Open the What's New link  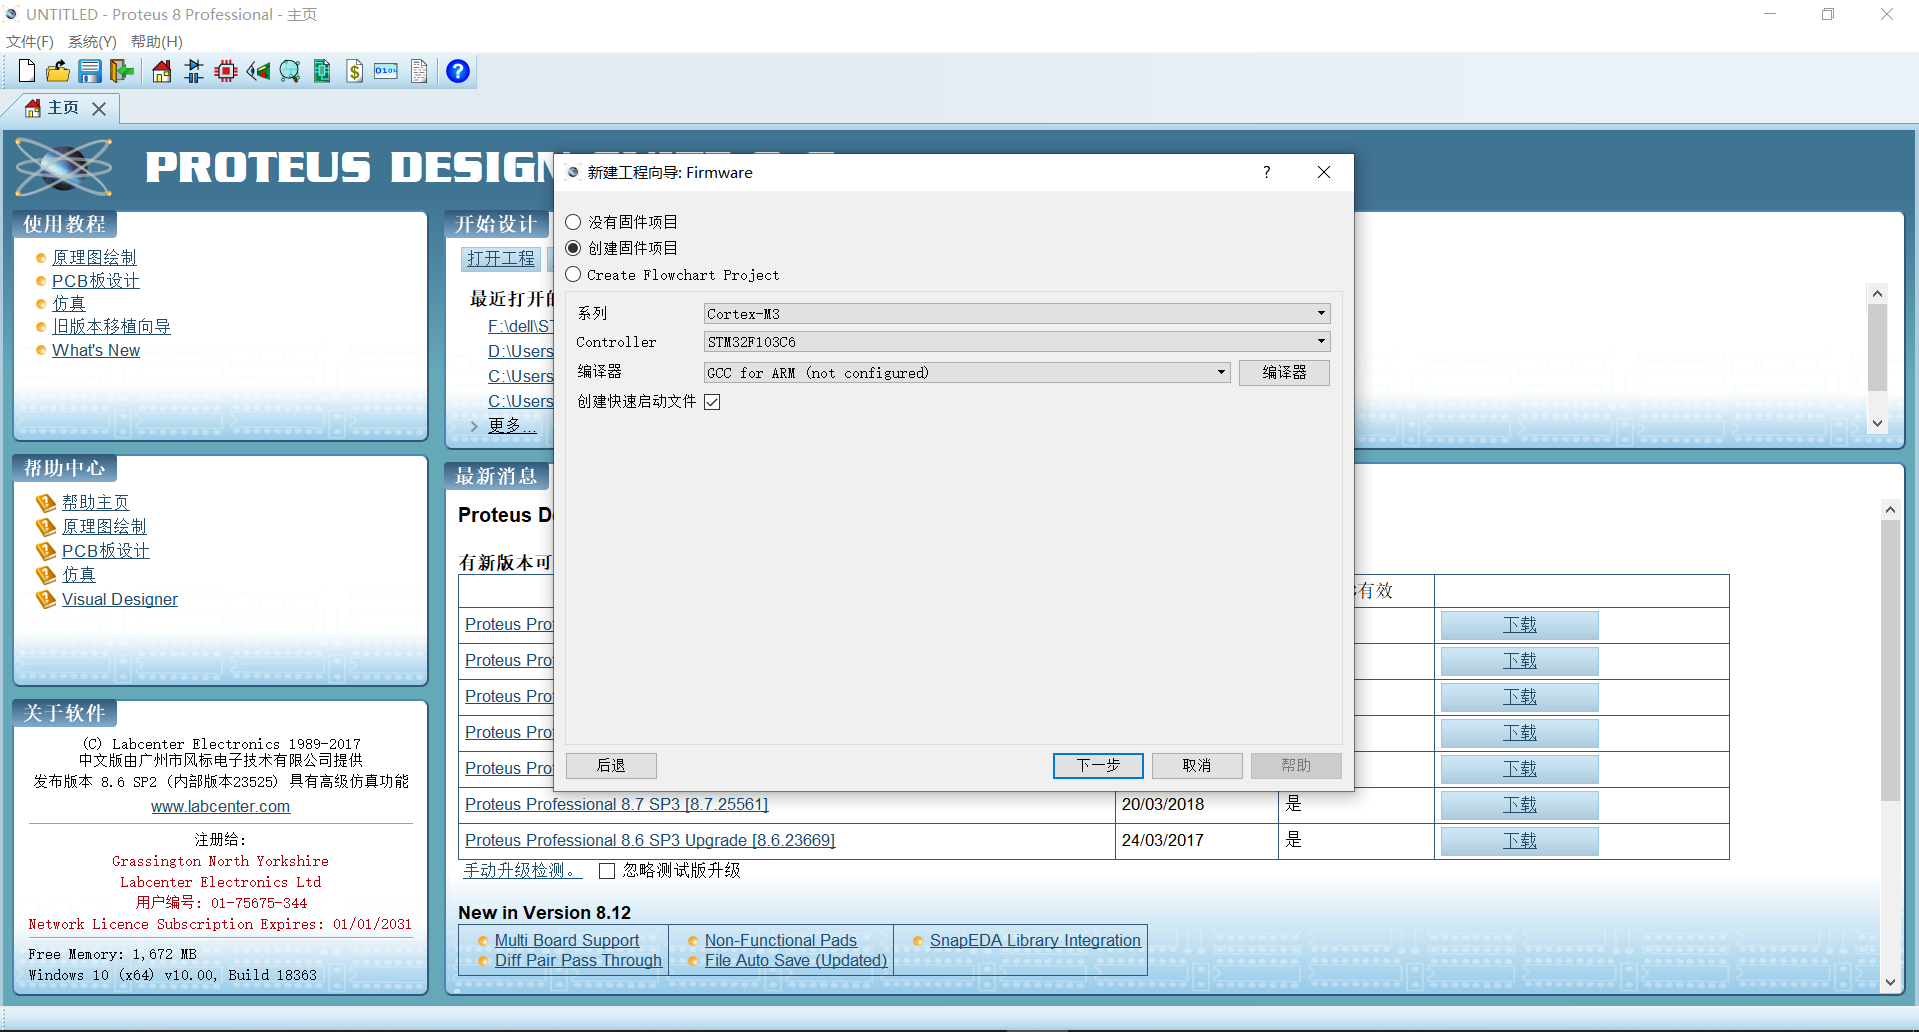tap(95, 350)
